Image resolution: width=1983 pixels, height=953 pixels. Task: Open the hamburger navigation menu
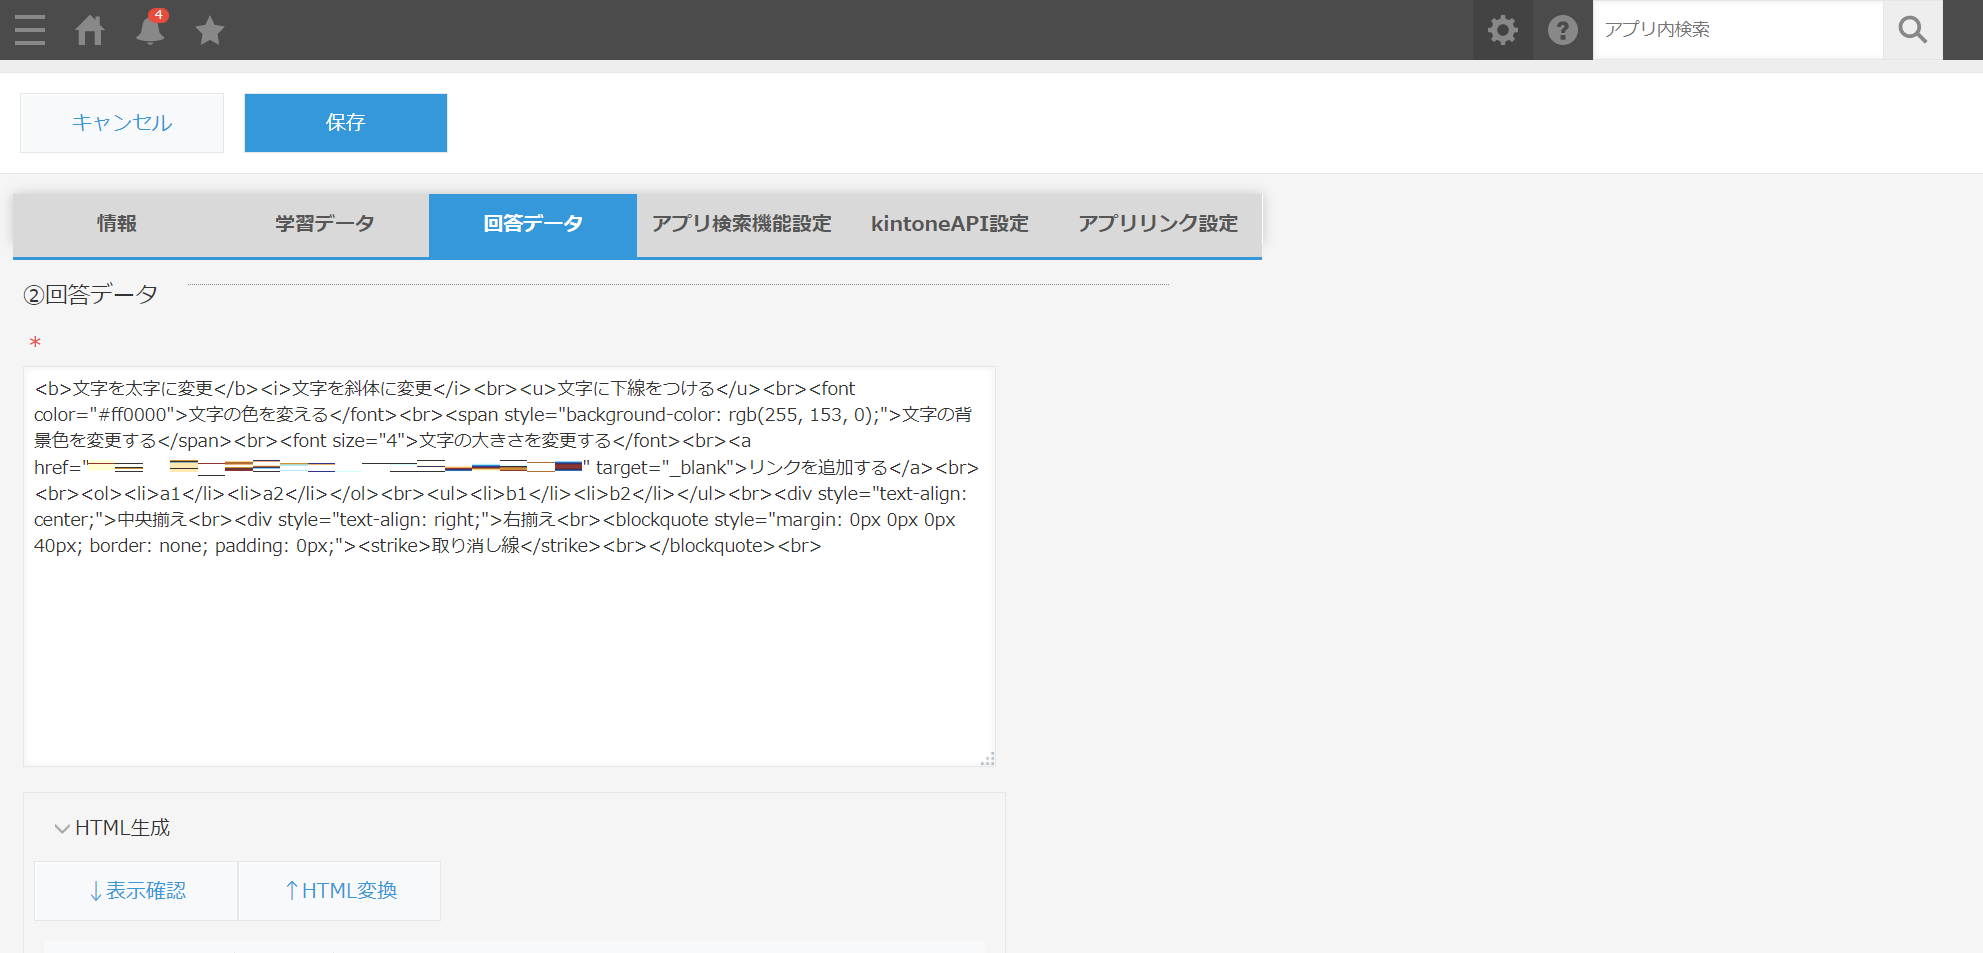click(x=30, y=30)
